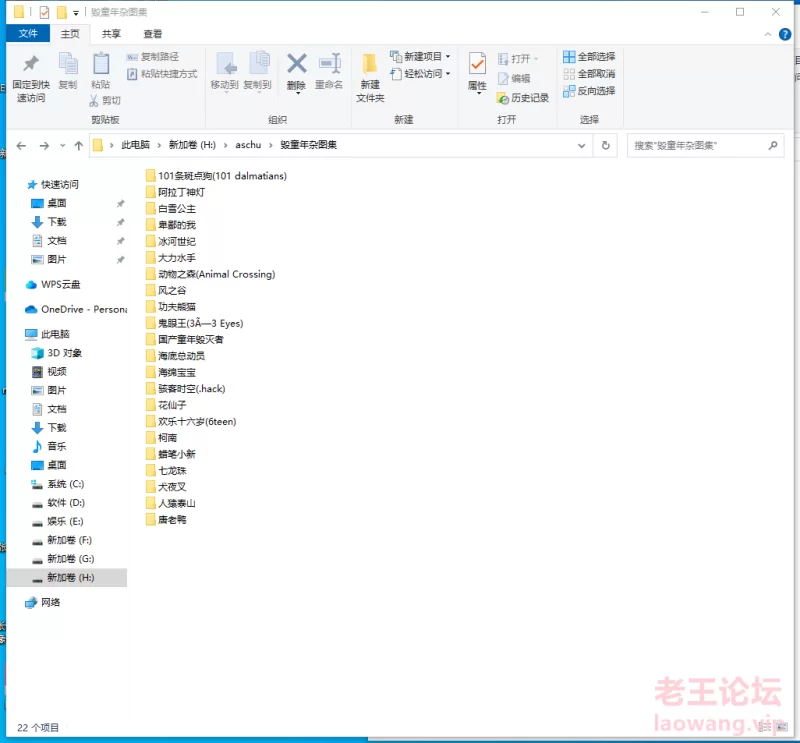Click the search magnifier icon
This screenshot has height=743, width=800.
point(773,145)
